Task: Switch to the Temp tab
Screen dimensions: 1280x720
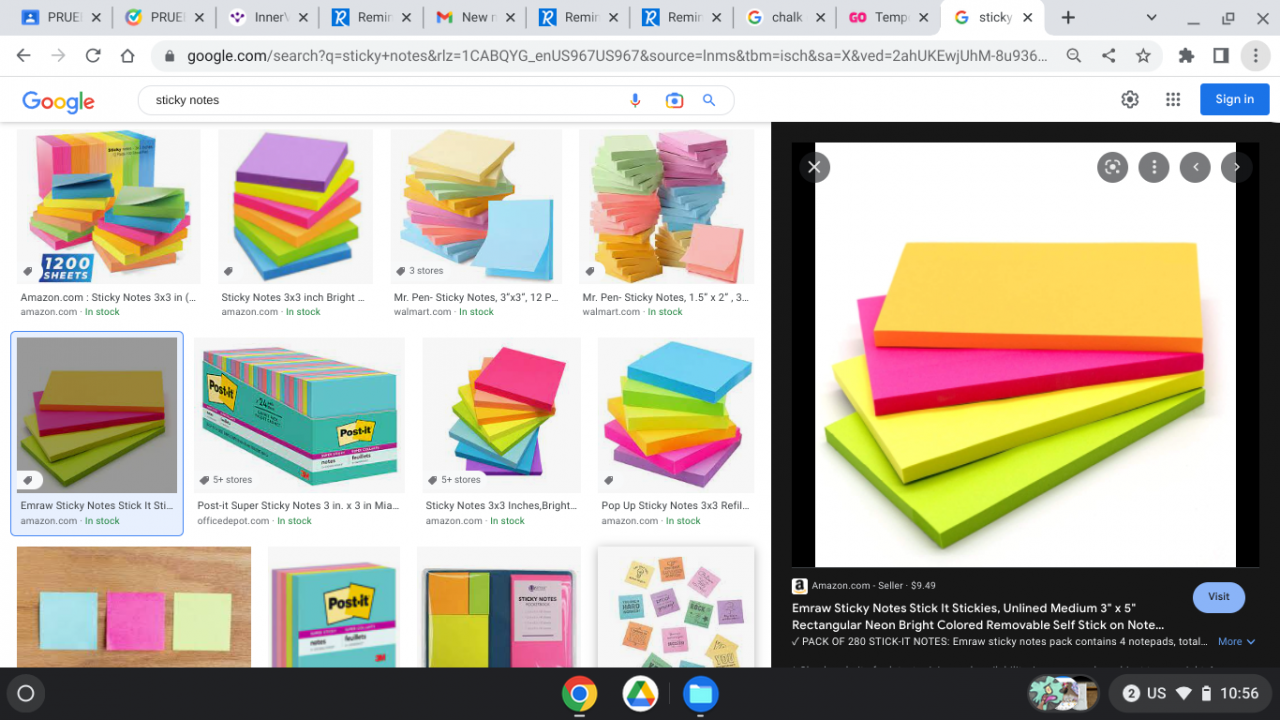Action: (888, 17)
